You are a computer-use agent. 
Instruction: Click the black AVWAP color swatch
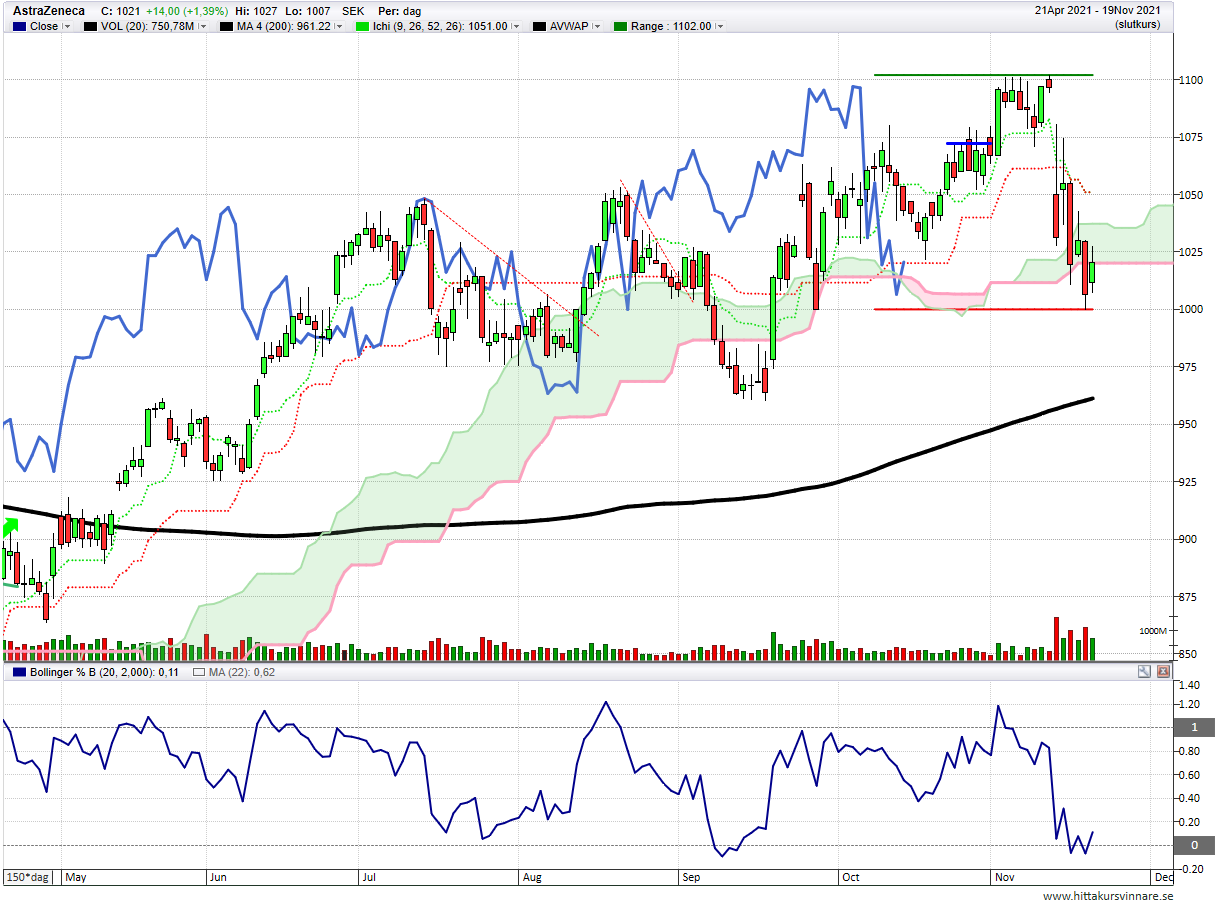[541, 26]
